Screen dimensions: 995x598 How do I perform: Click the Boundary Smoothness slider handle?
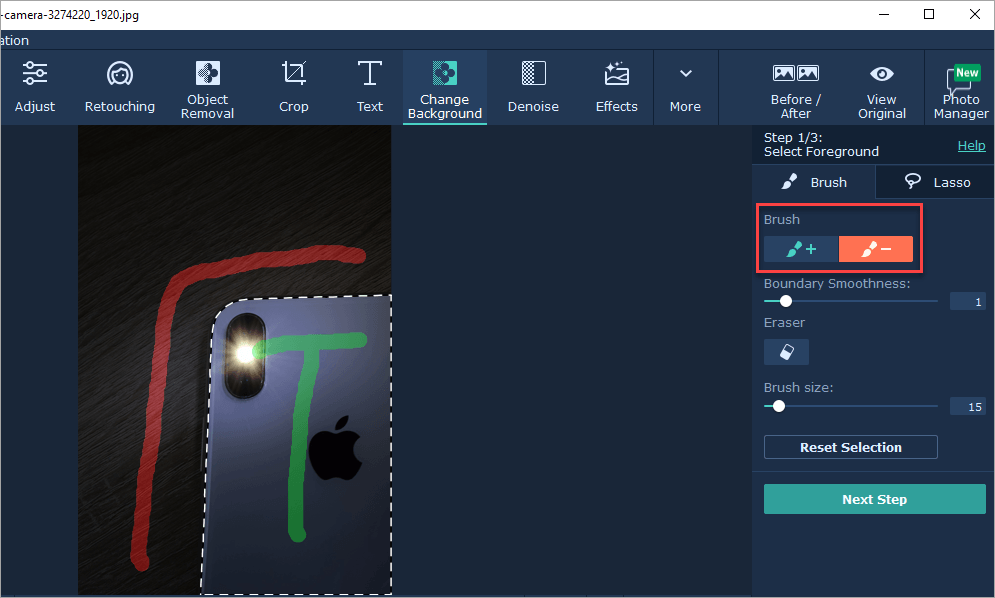point(786,301)
